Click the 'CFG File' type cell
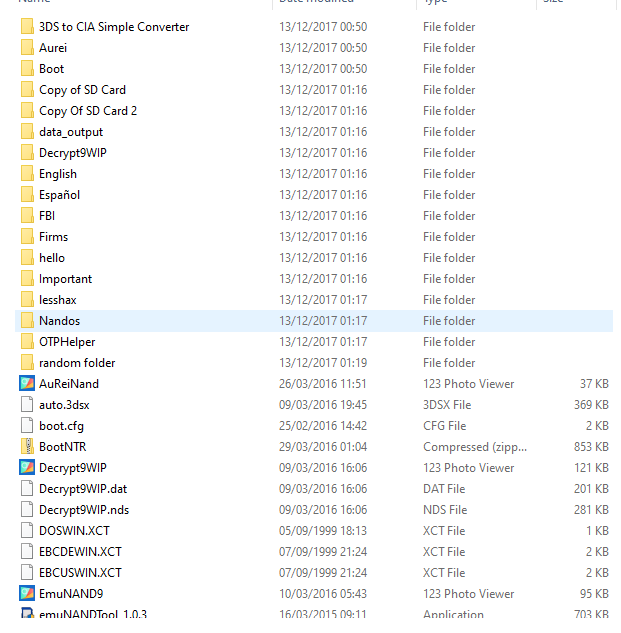Image resolution: width=621 pixels, height=633 pixels. coord(445,426)
